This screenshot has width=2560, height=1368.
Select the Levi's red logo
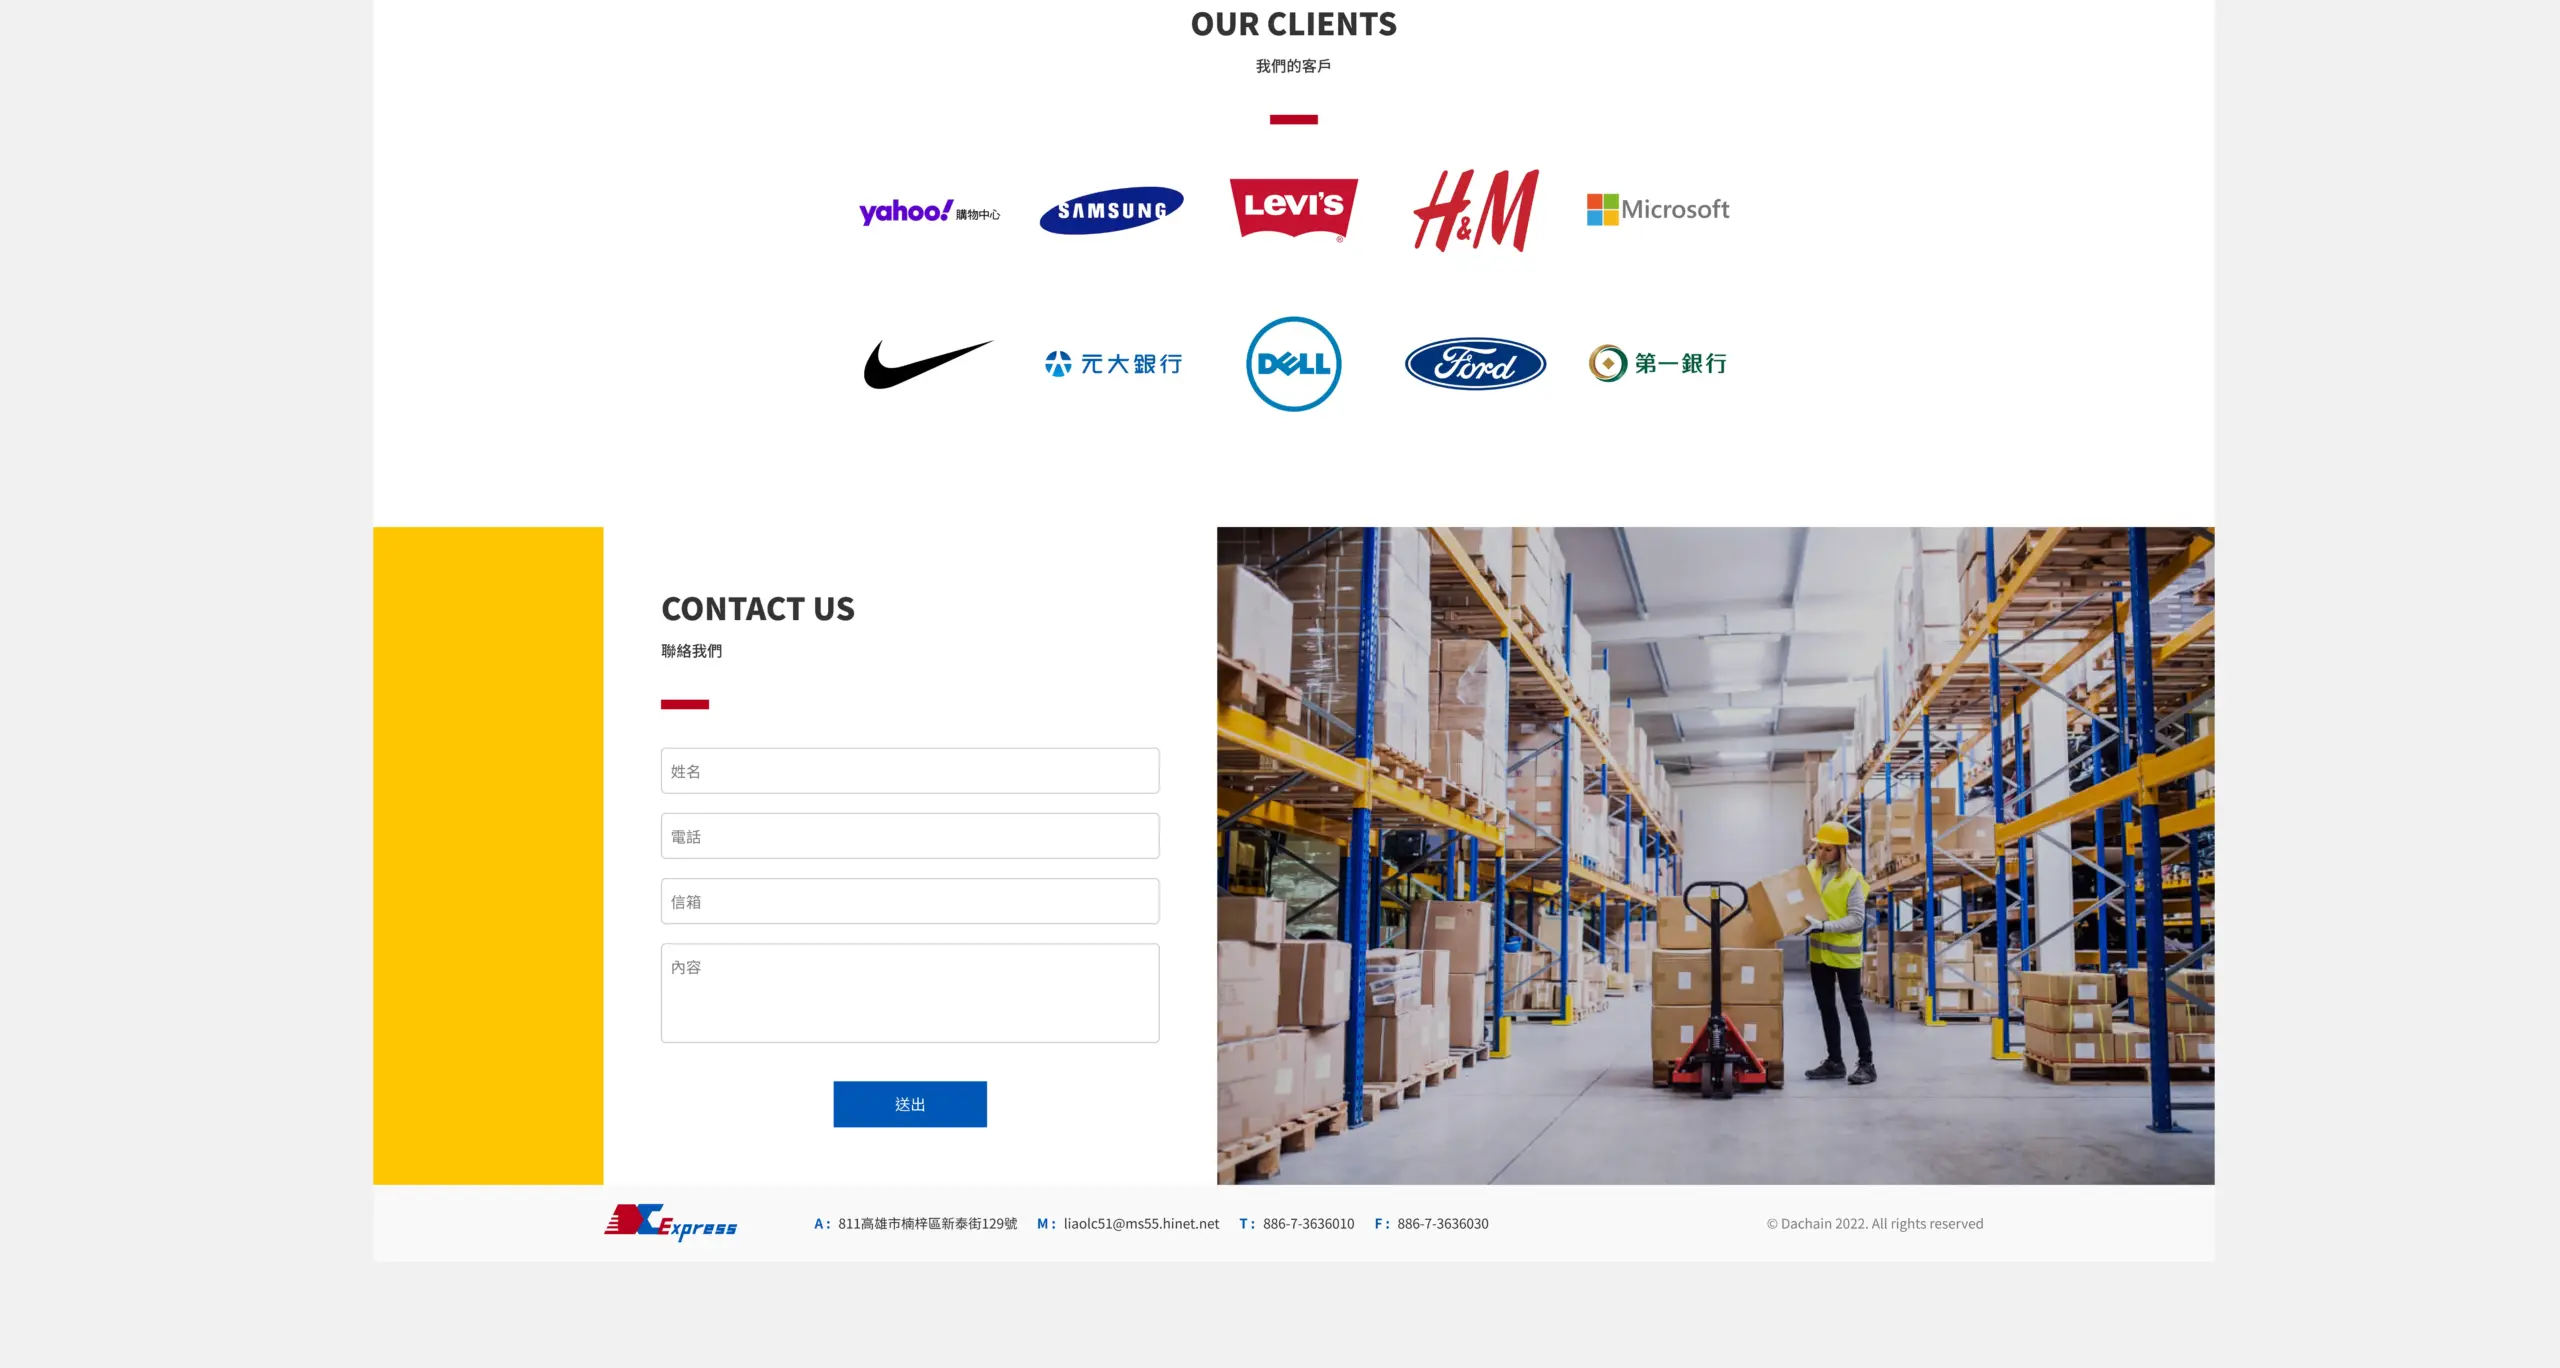click(x=1293, y=210)
